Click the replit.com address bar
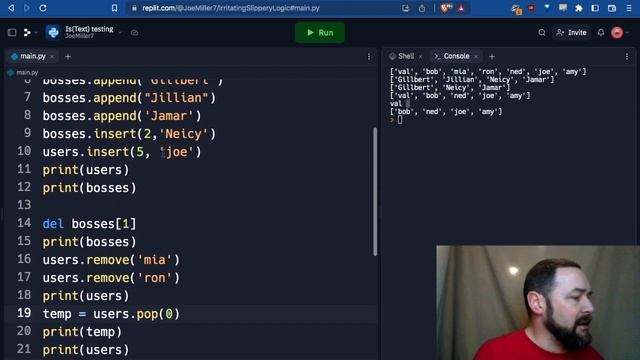The image size is (640, 360). (x=231, y=8)
